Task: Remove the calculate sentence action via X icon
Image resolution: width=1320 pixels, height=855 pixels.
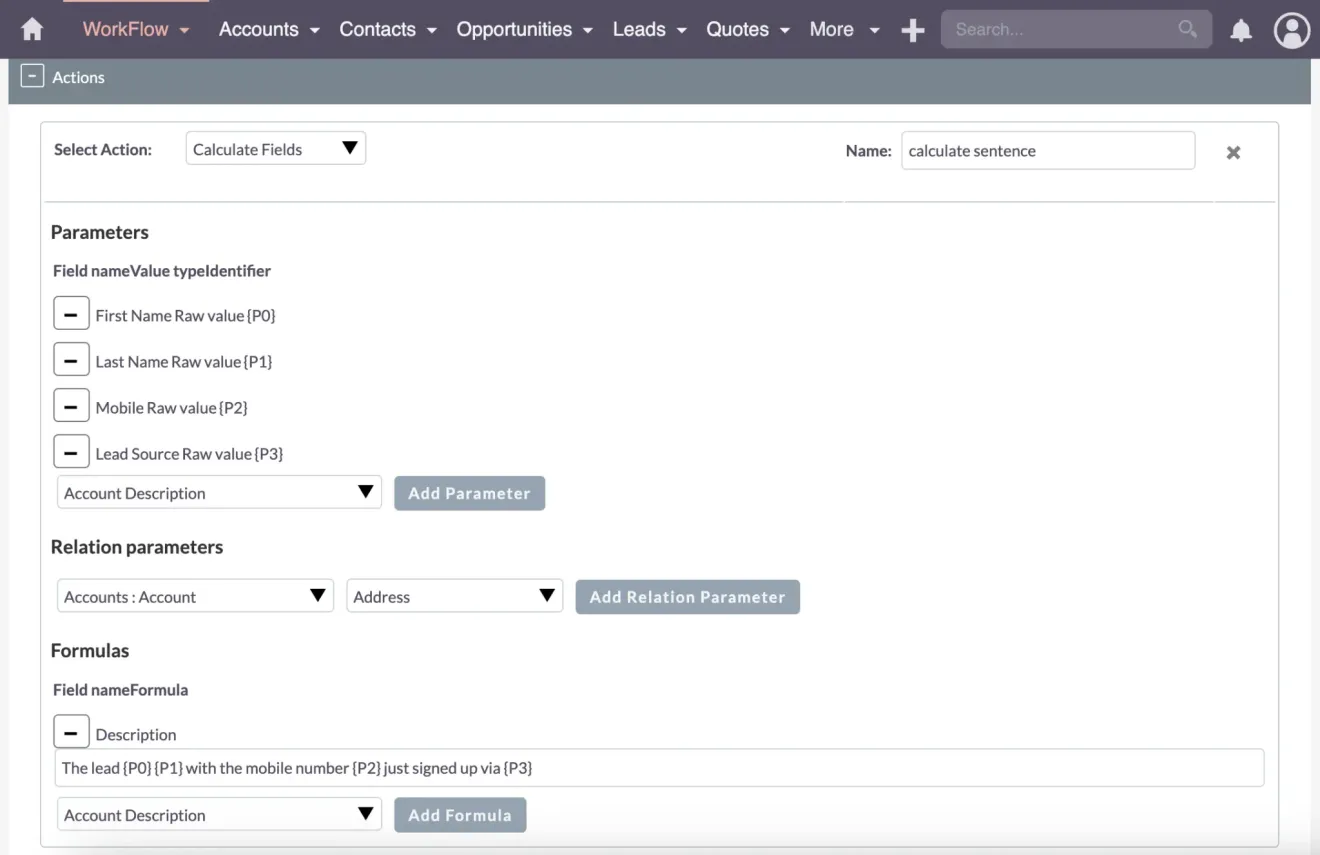Action: tap(1233, 152)
